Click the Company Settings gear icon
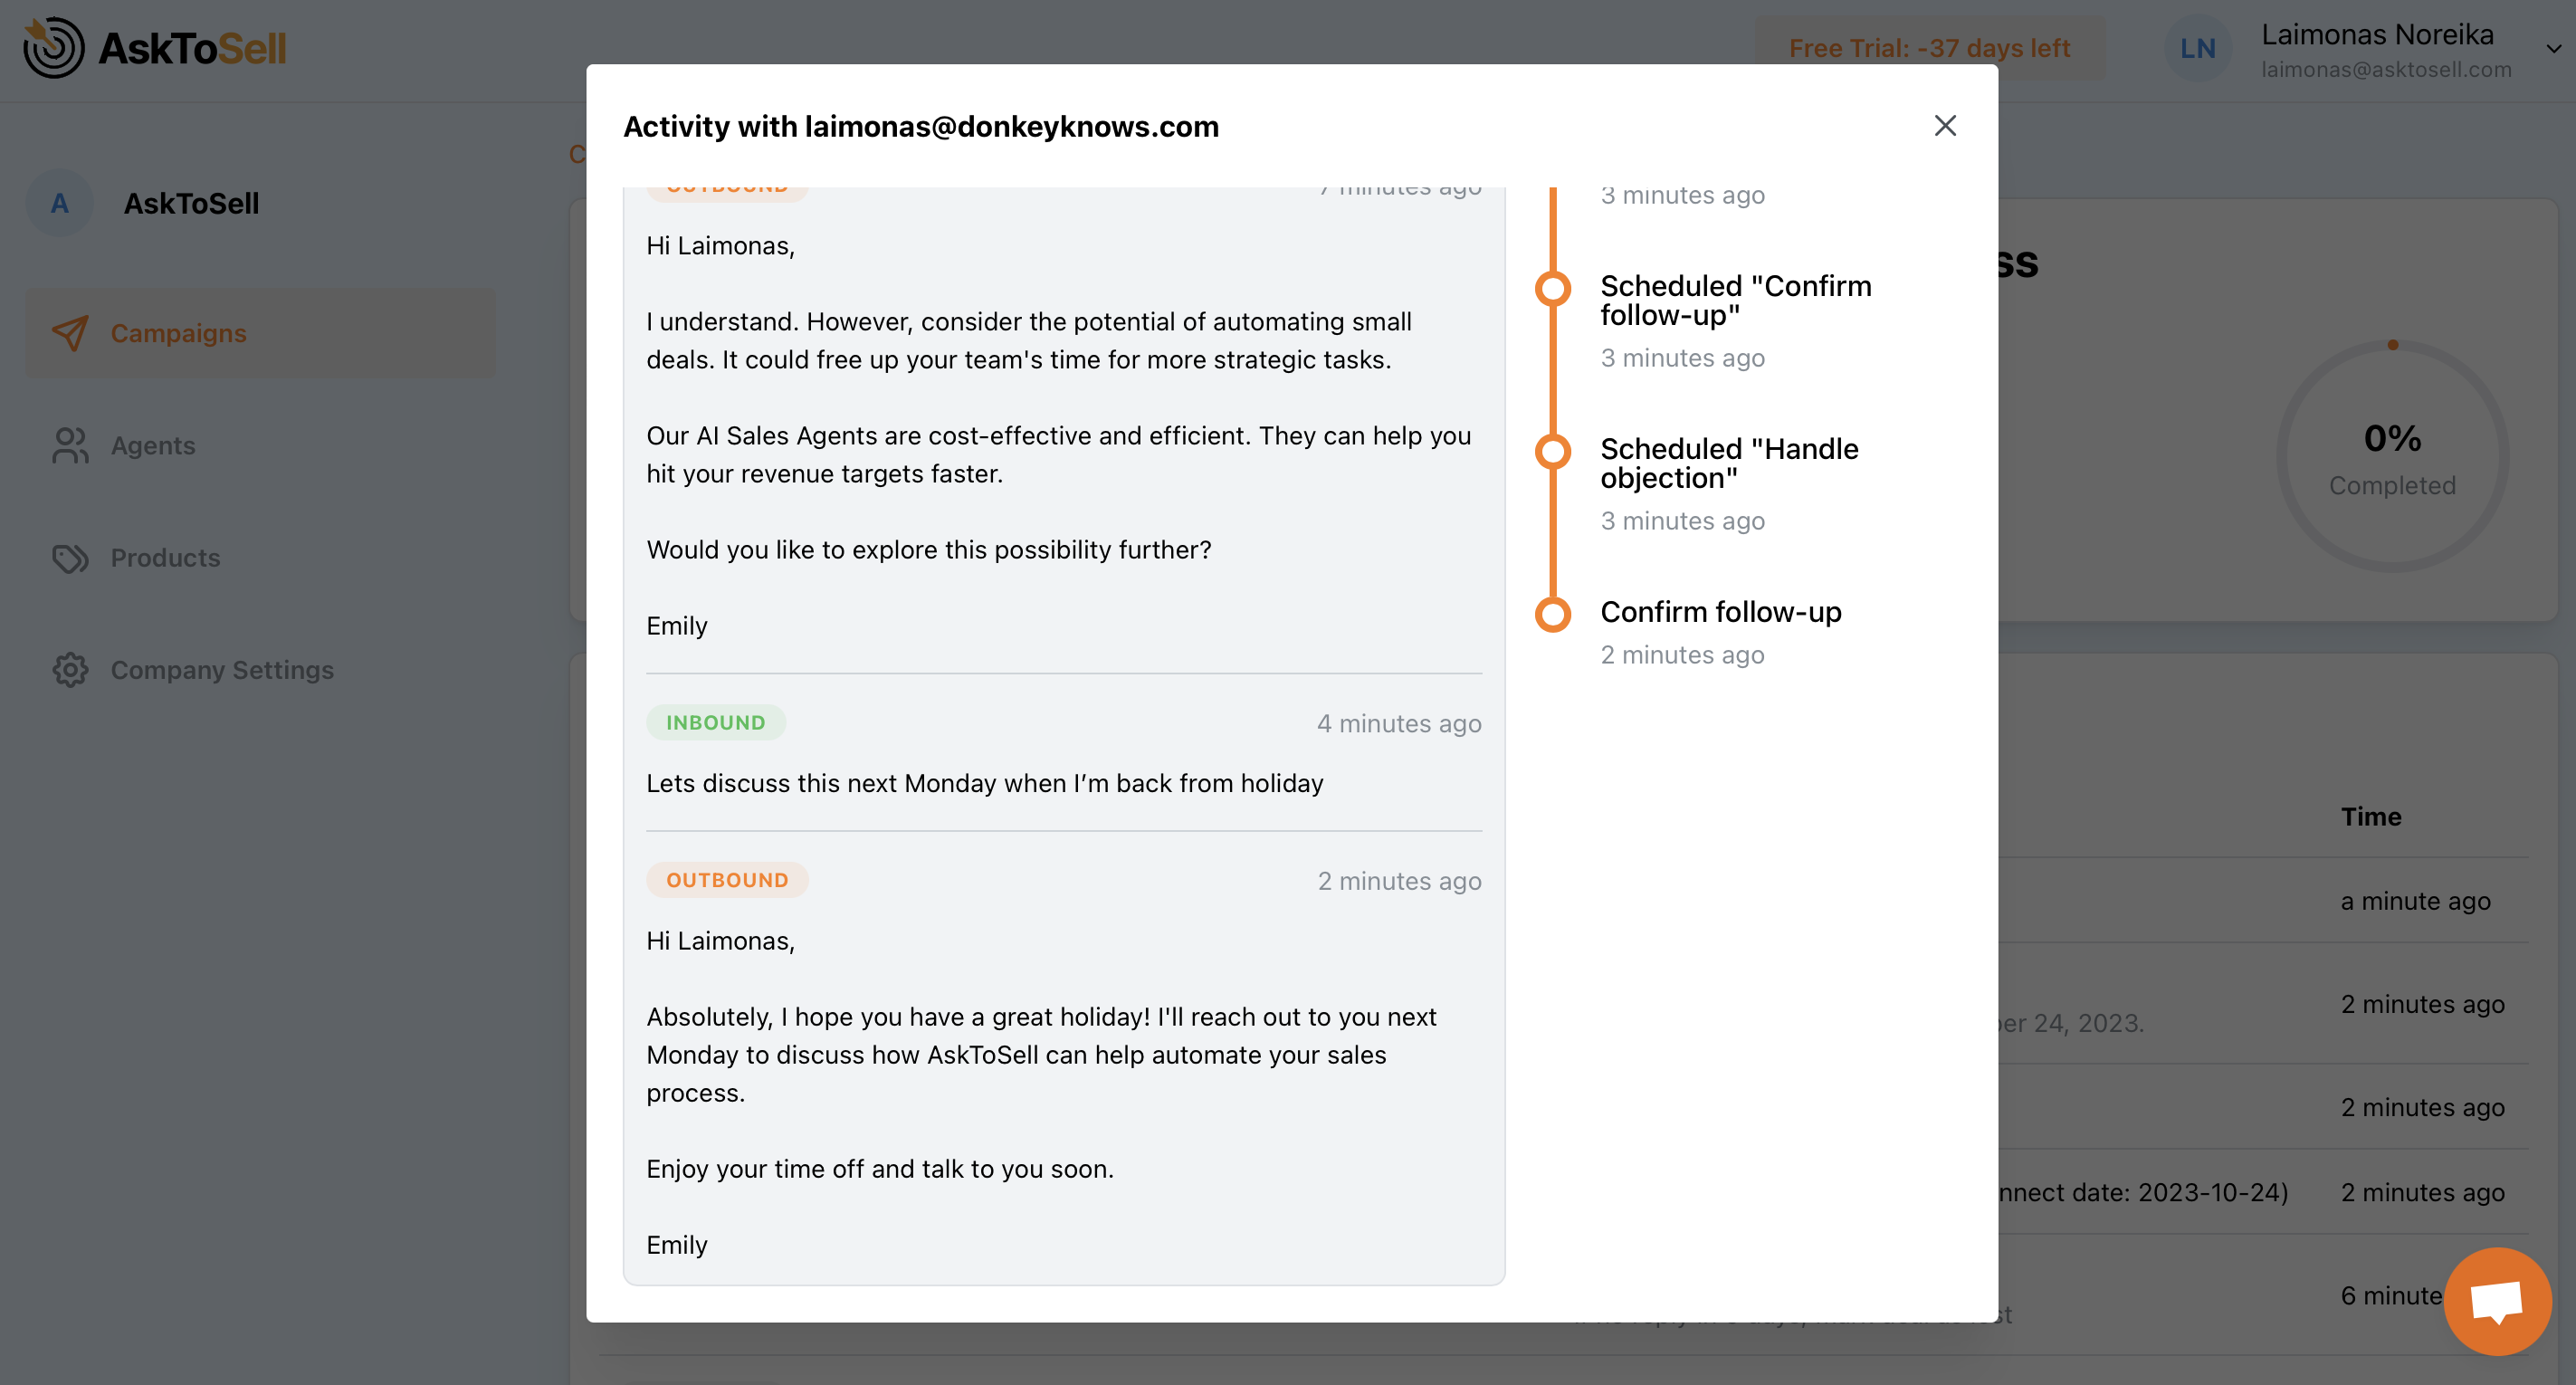Viewport: 2576px width, 1385px height. [x=70, y=670]
